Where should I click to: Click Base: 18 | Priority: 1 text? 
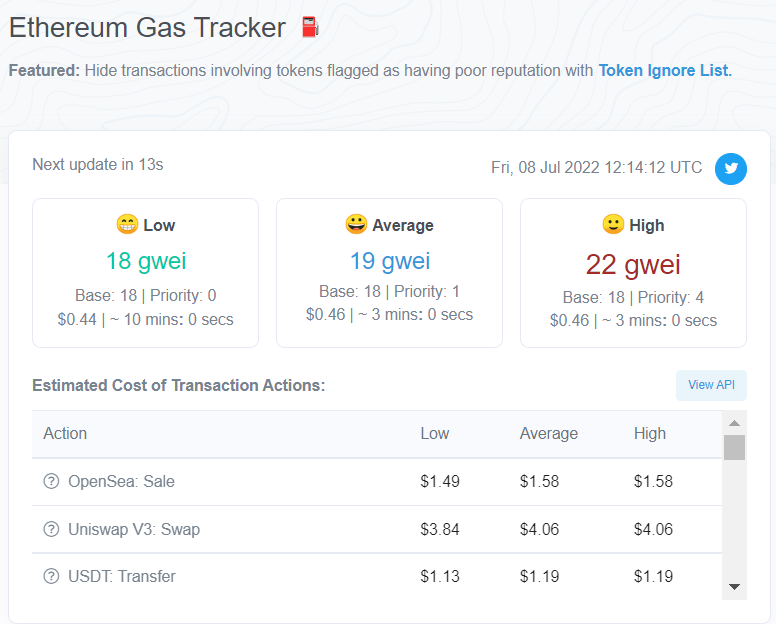[x=389, y=291]
